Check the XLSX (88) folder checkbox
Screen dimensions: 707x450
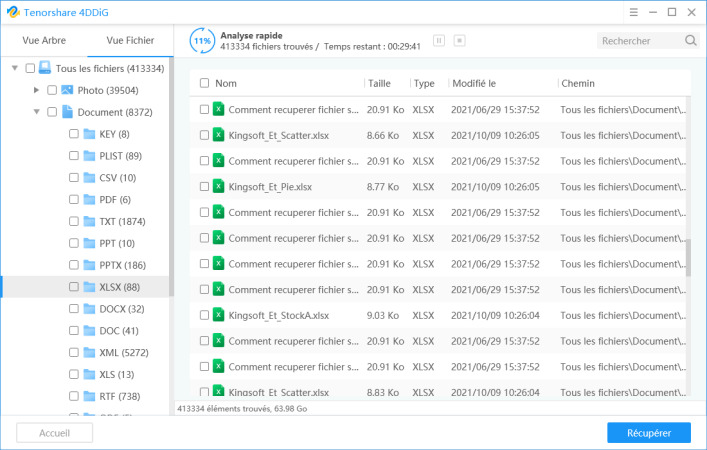[x=73, y=287]
